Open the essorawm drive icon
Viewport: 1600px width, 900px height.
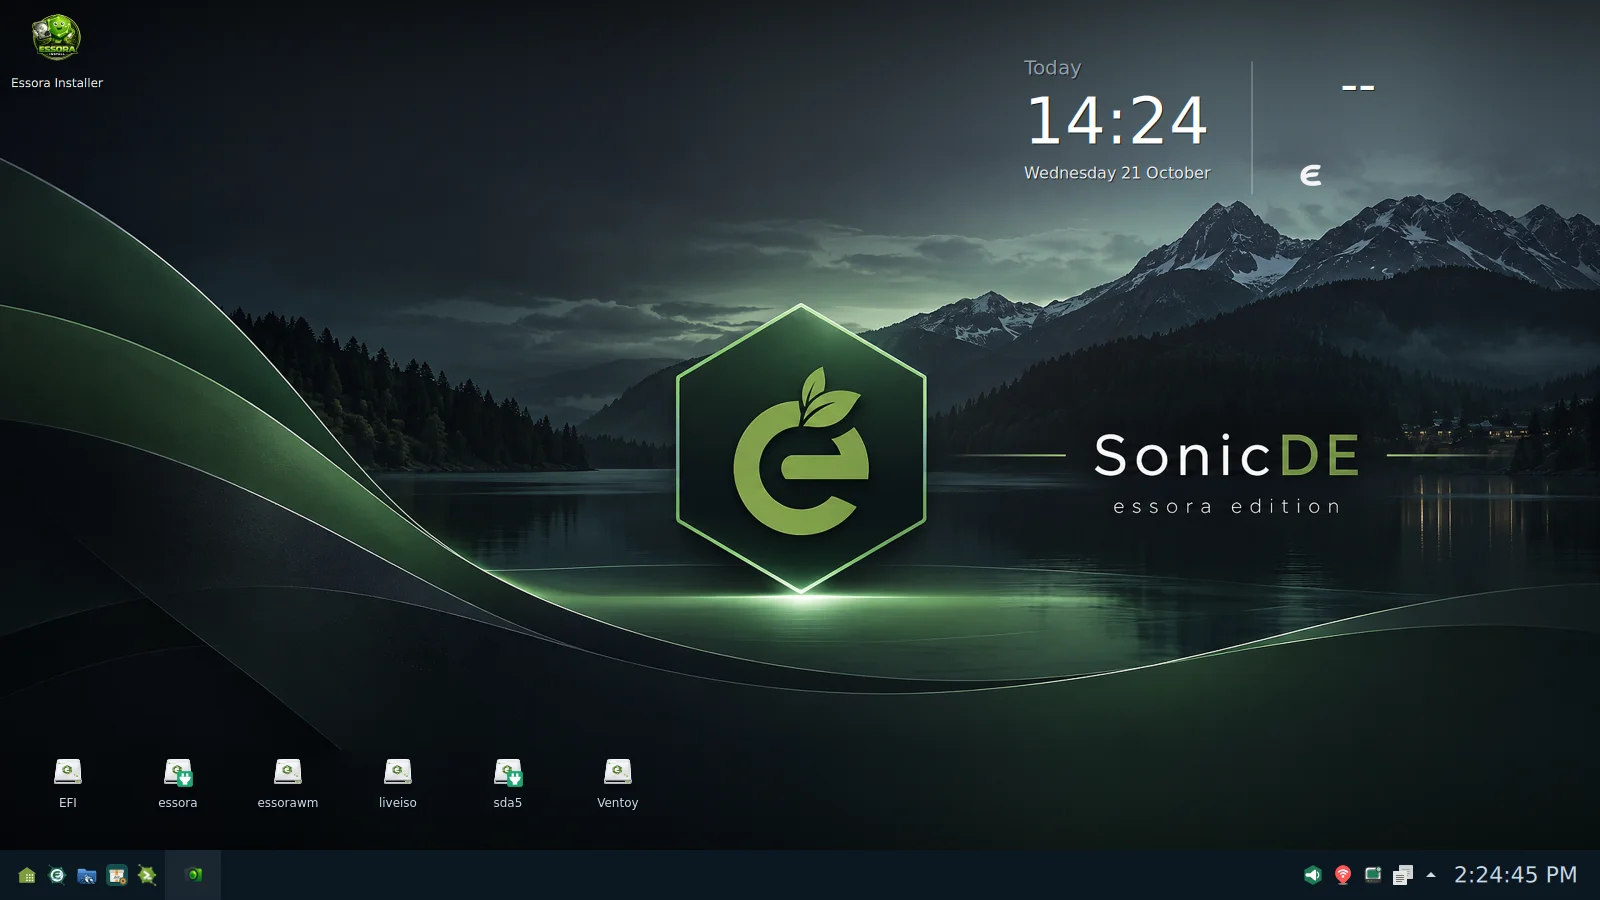coord(288,783)
